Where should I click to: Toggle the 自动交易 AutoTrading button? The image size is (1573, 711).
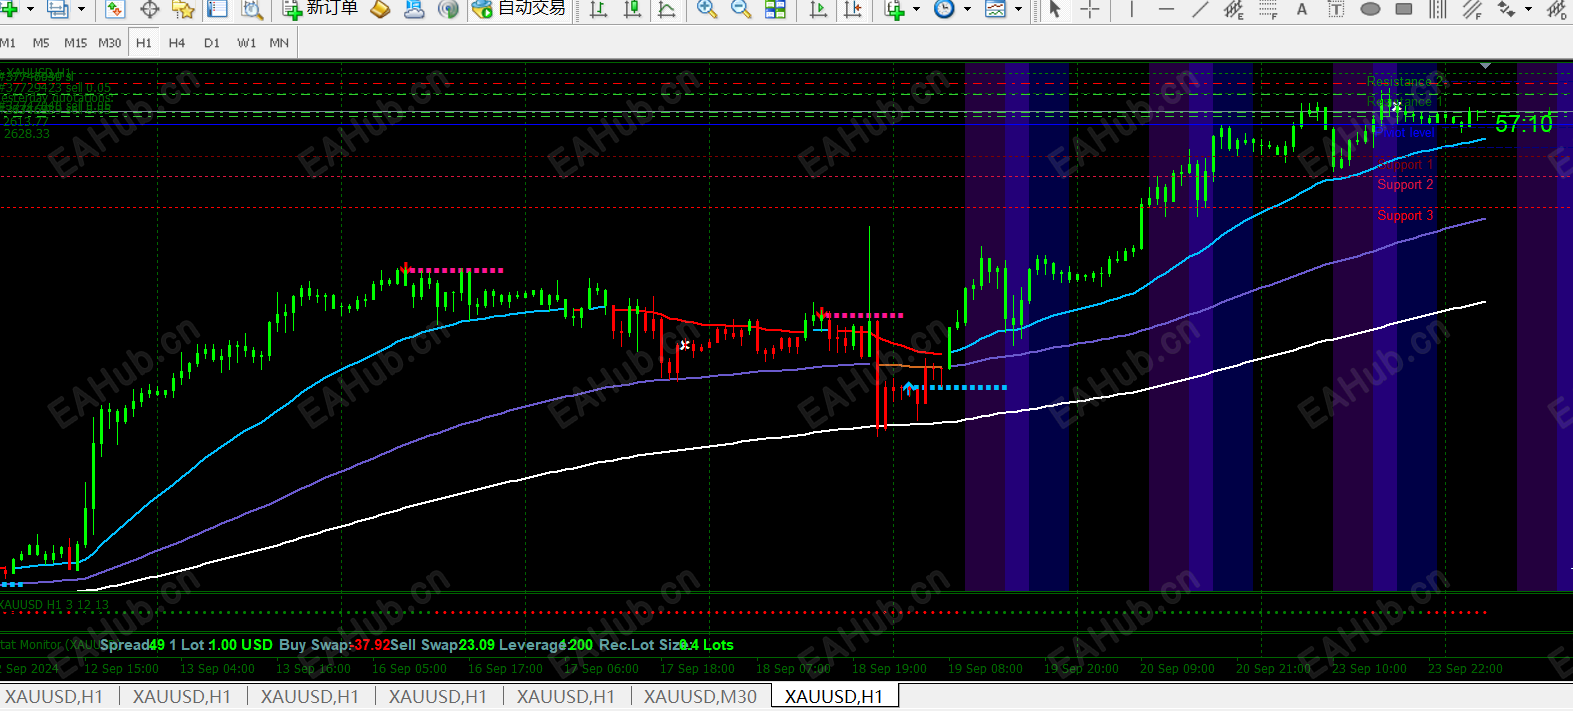[519, 9]
